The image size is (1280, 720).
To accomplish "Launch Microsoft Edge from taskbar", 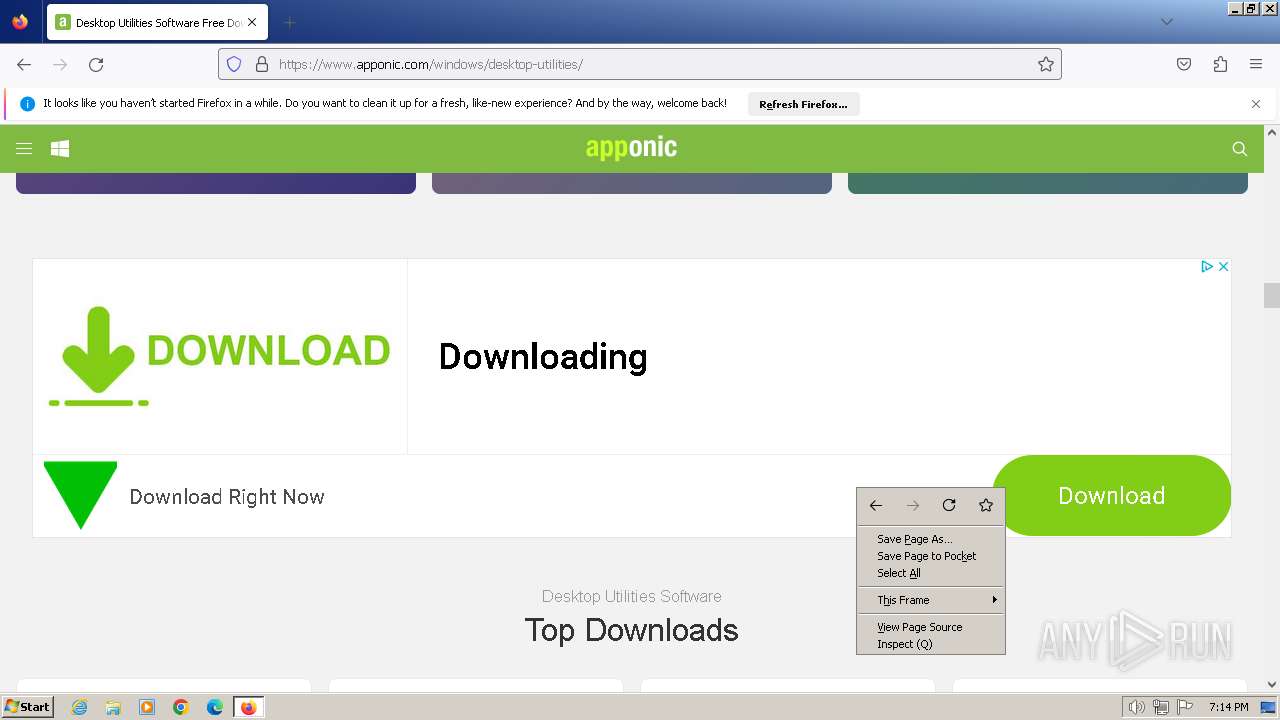I will pos(215,707).
